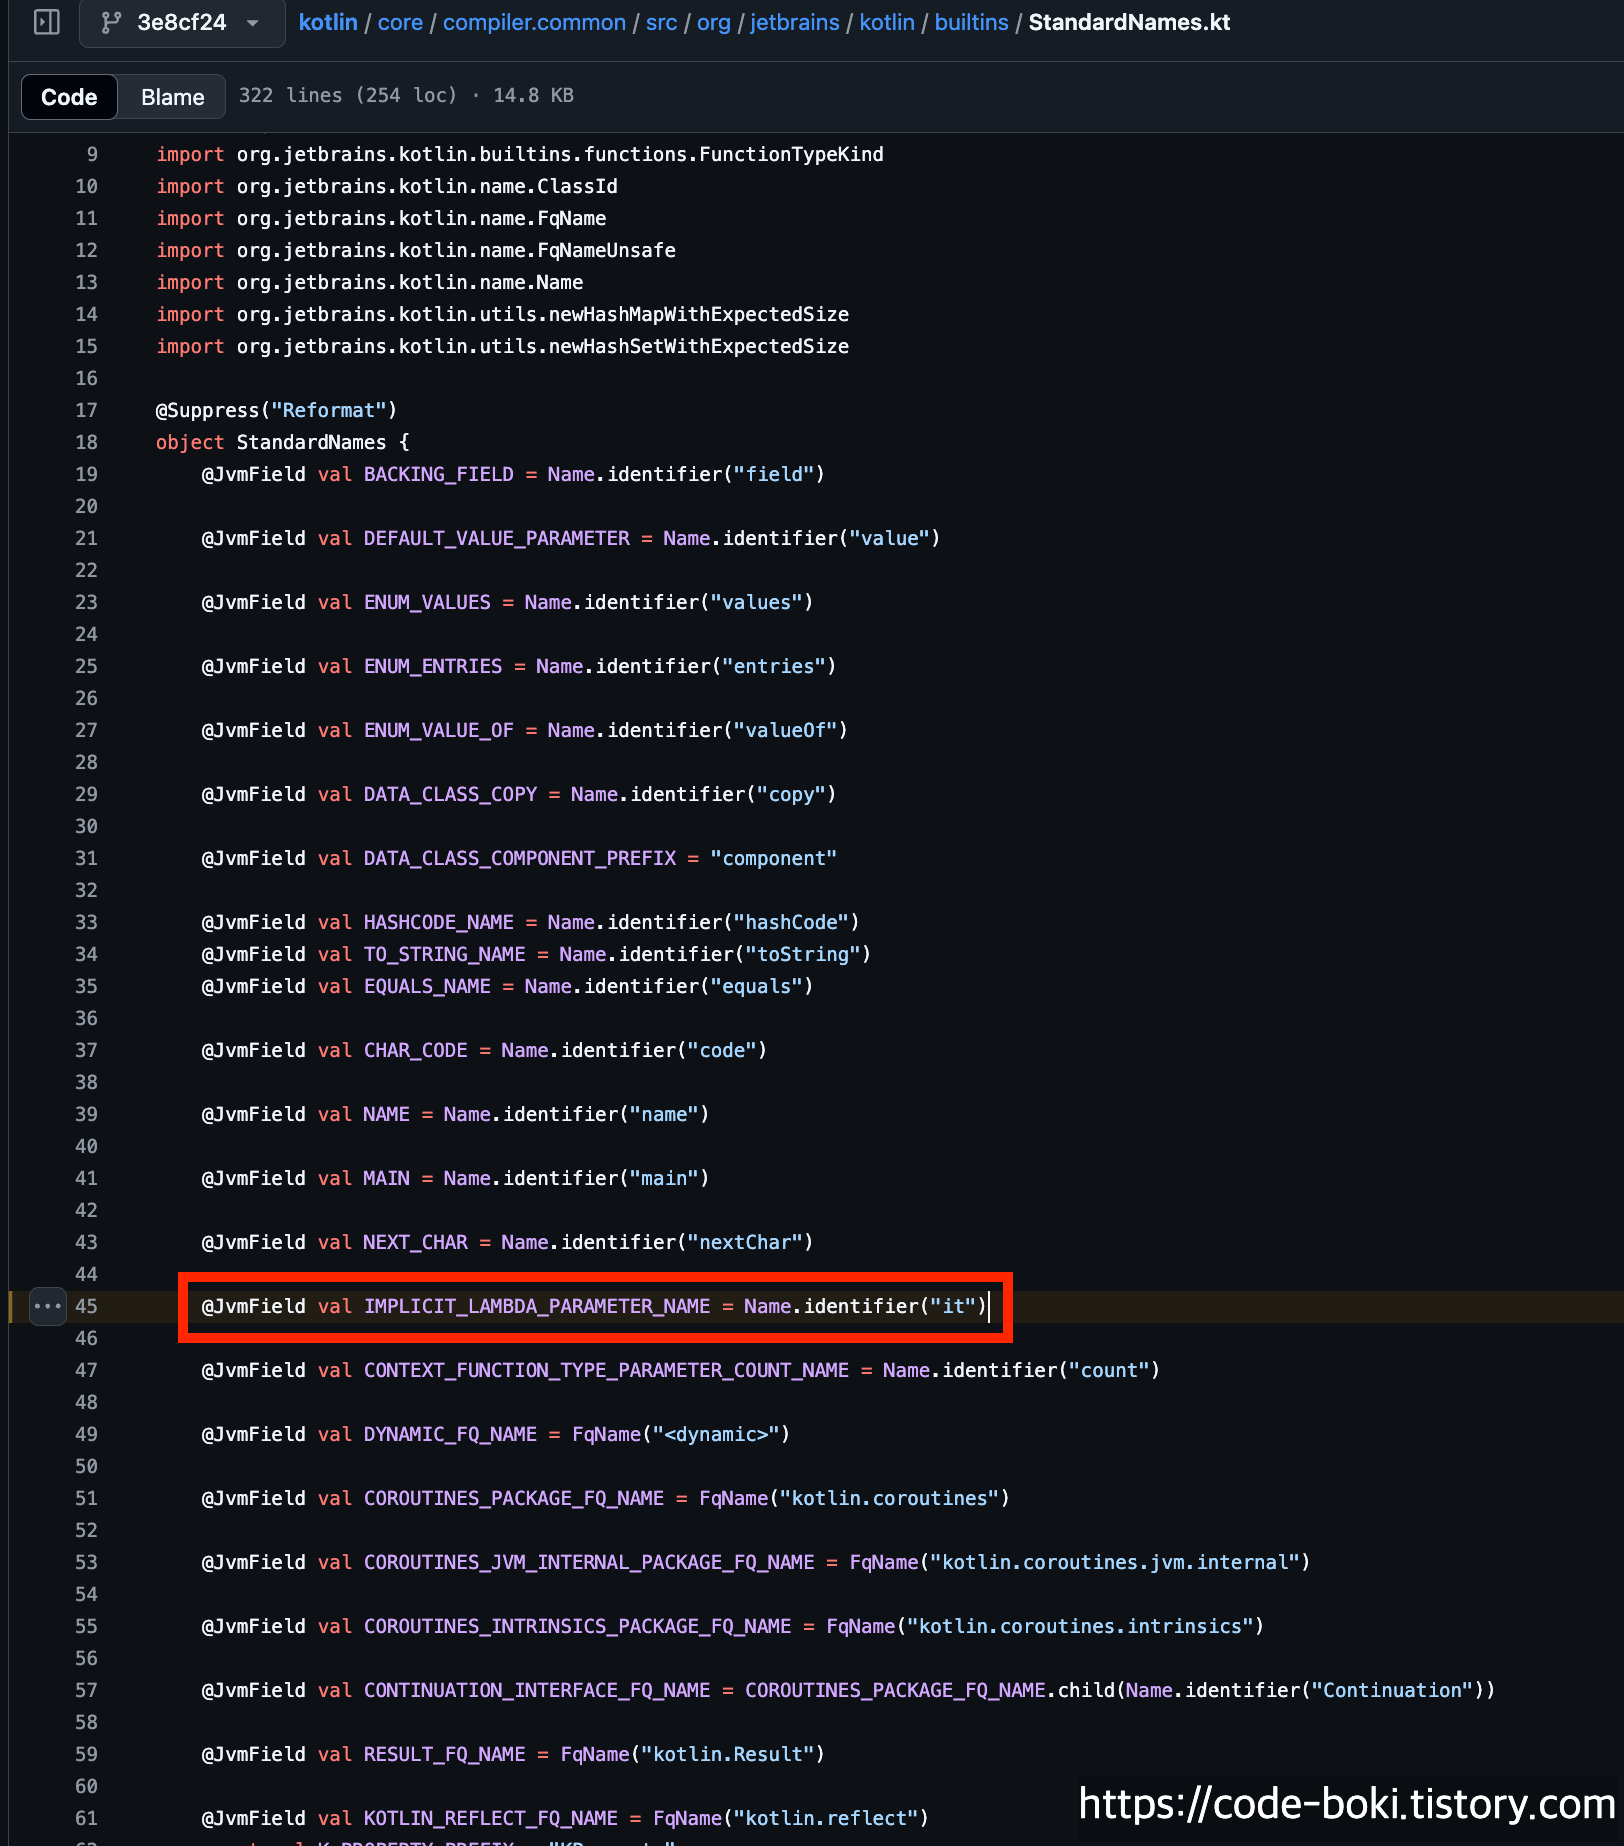Click the "kotlin.coroutines" string on line 51
The height and width of the screenshot is (1846, 1624).
(x=890, y=1498)
